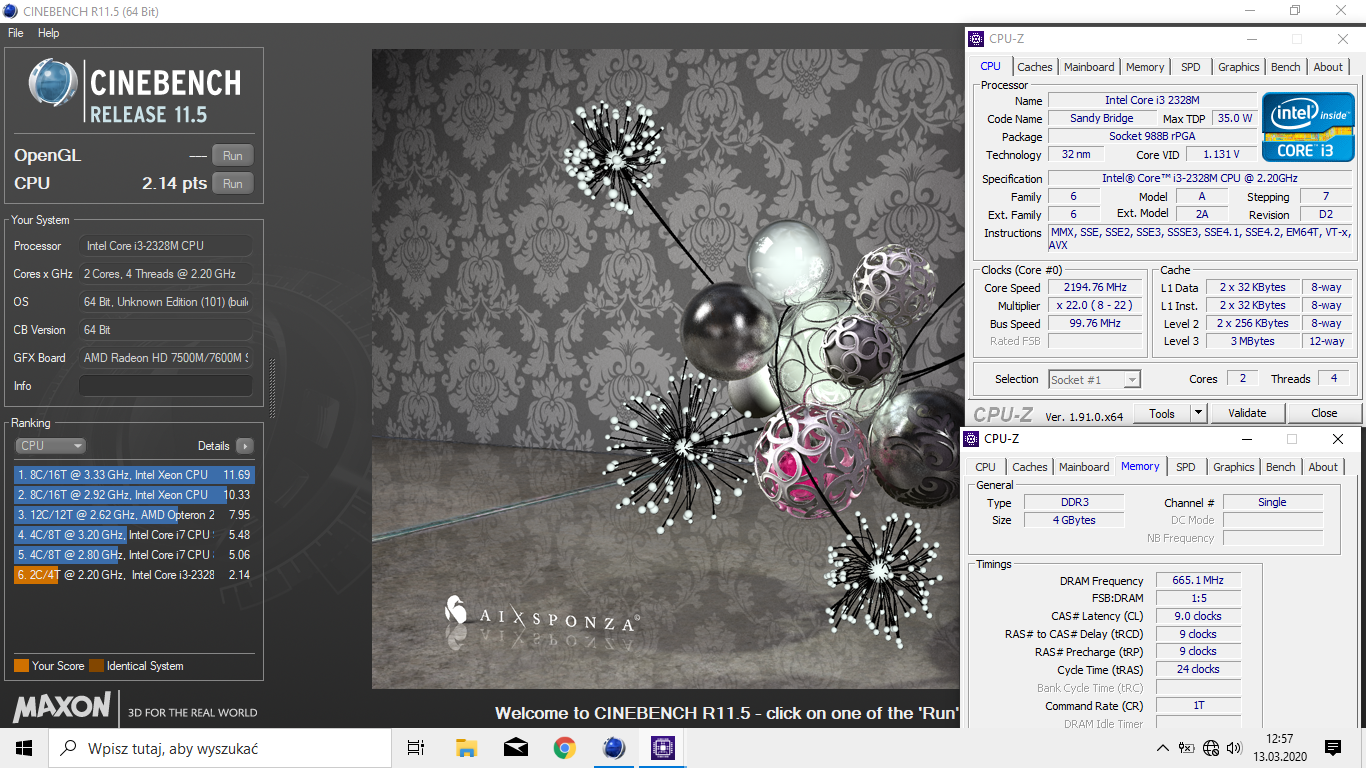Select Bench tab in CPU-Z Timings window
This screenshot has height=768, width=1366.
1281,467
